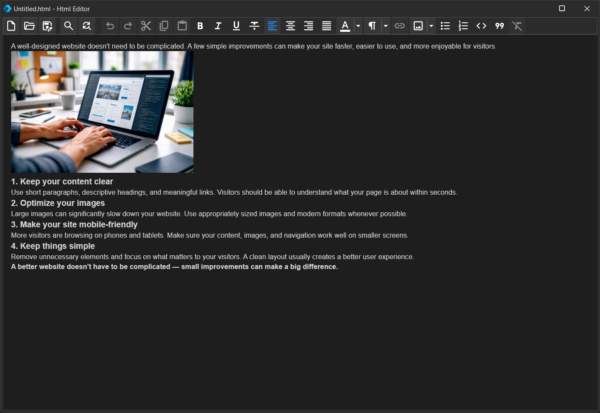Click the paragraph starting 'Use short paragraphs'
The image size is (600, 413).
pos(234,192)
